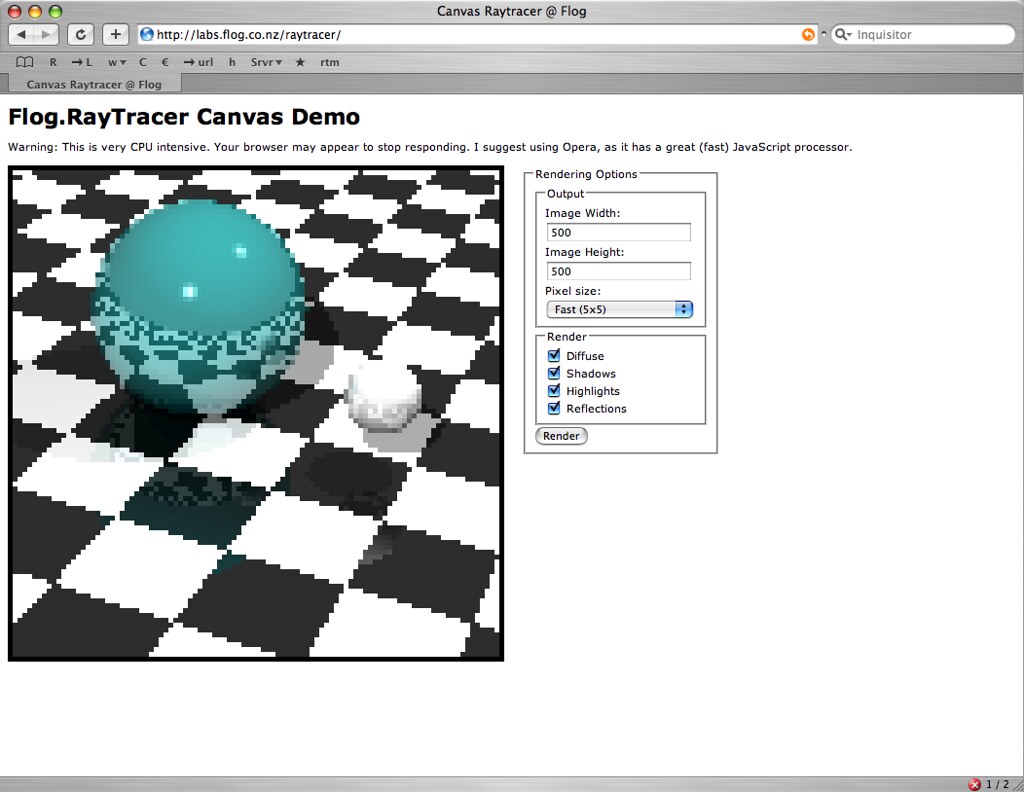Reload the raytracer page
1024x792 pixels.
tap(80, 35)
